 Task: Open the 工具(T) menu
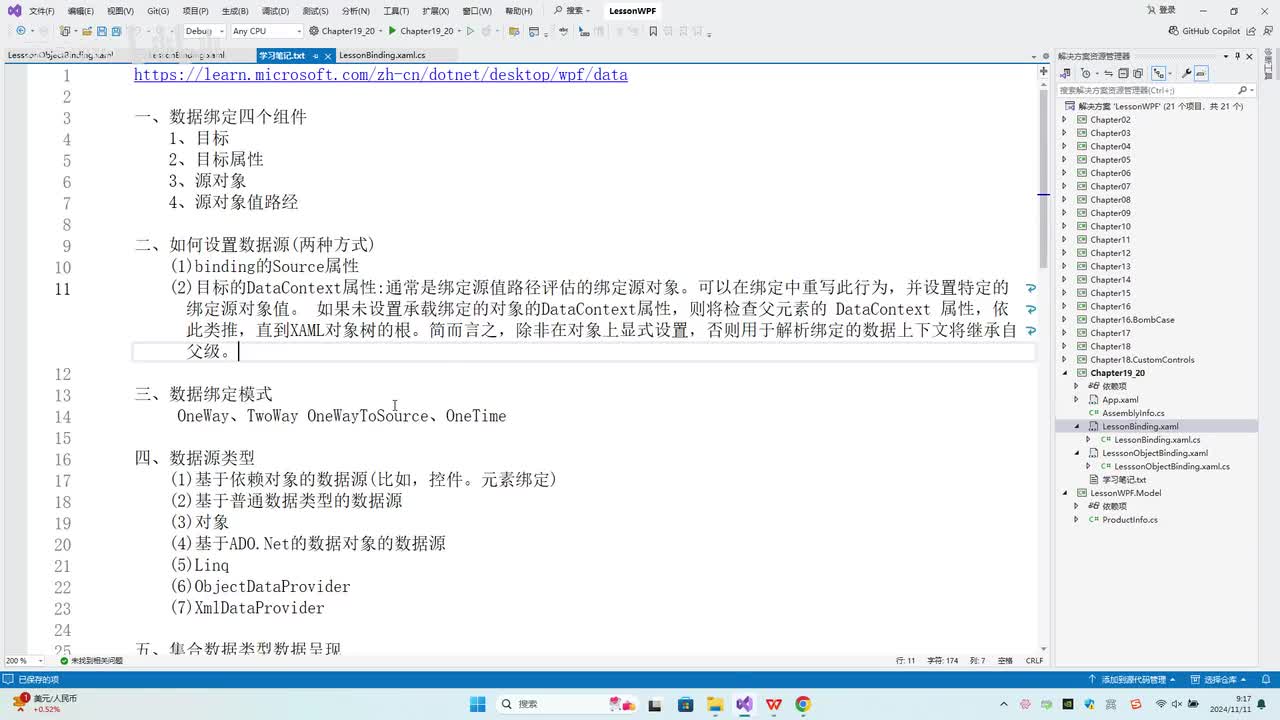point(396,11)
